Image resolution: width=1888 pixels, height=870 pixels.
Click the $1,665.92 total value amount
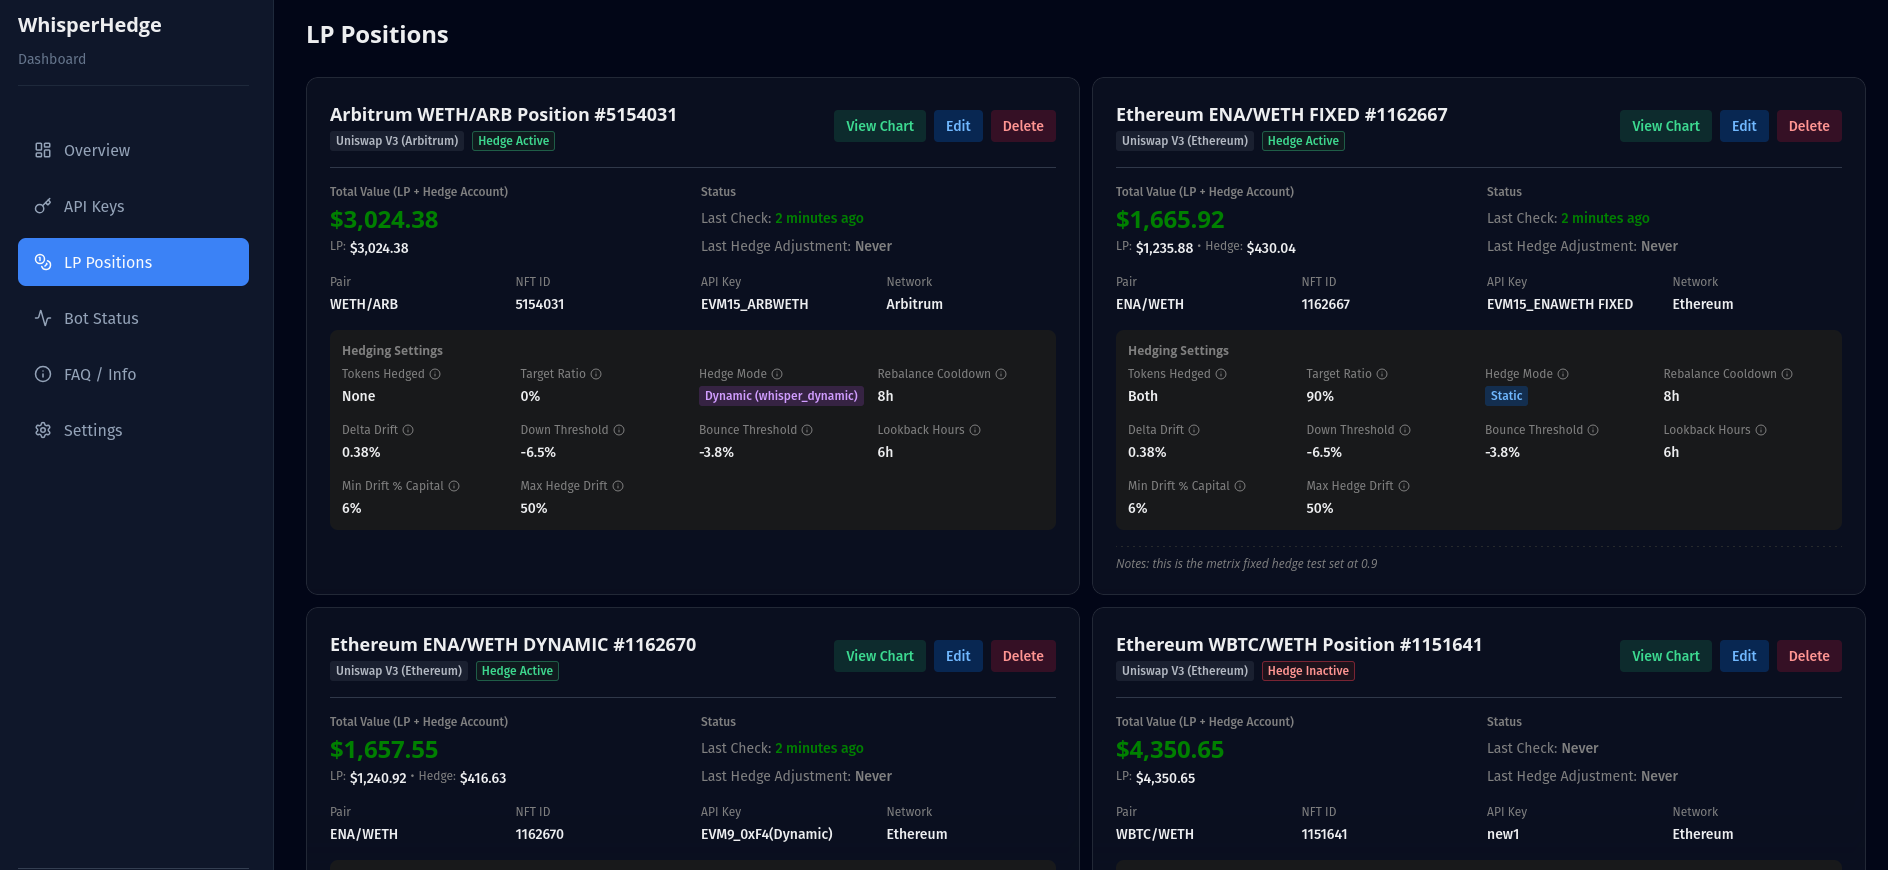(x=1170, y=219)
